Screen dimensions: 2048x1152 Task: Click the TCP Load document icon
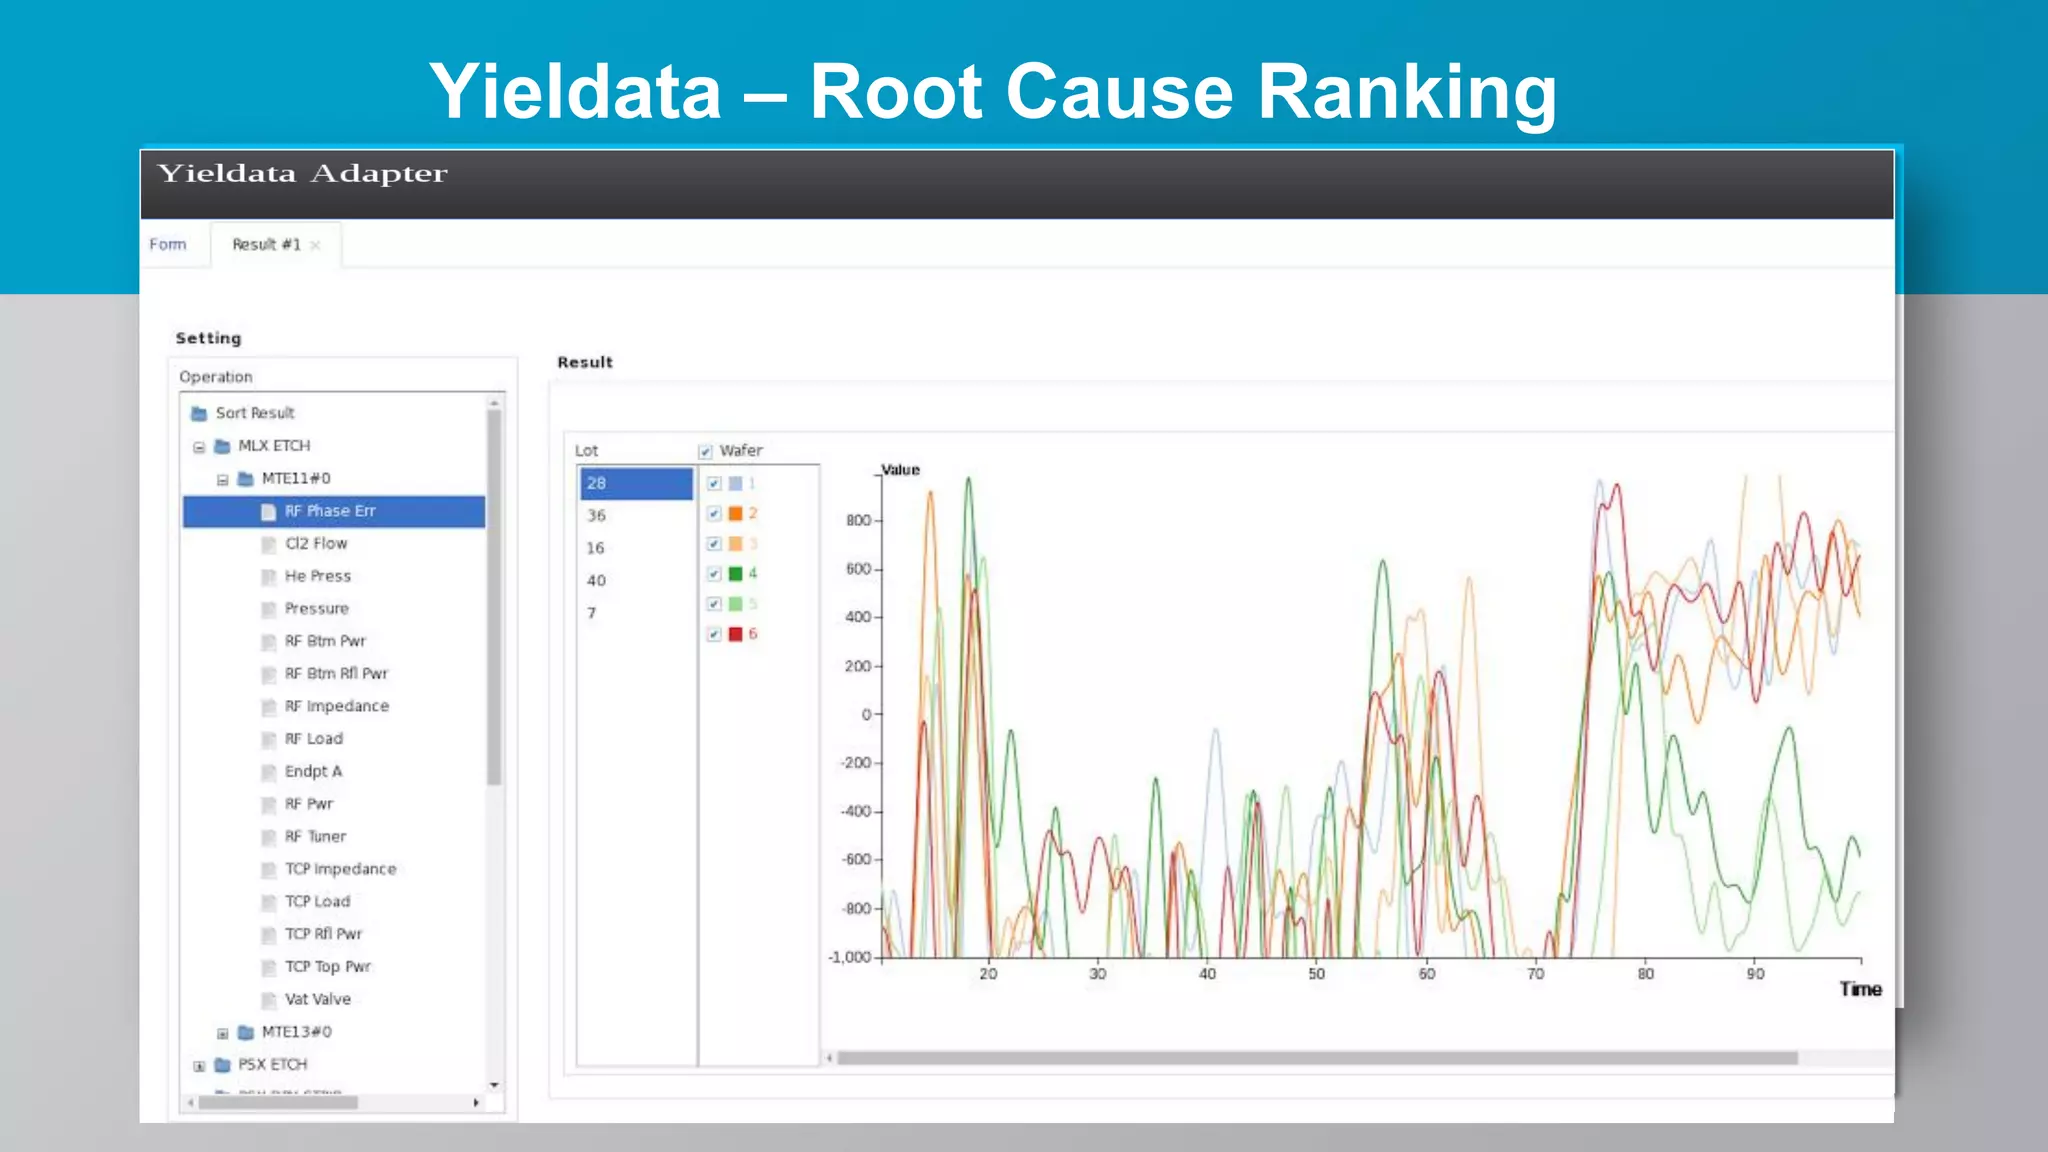pos(268,902)
